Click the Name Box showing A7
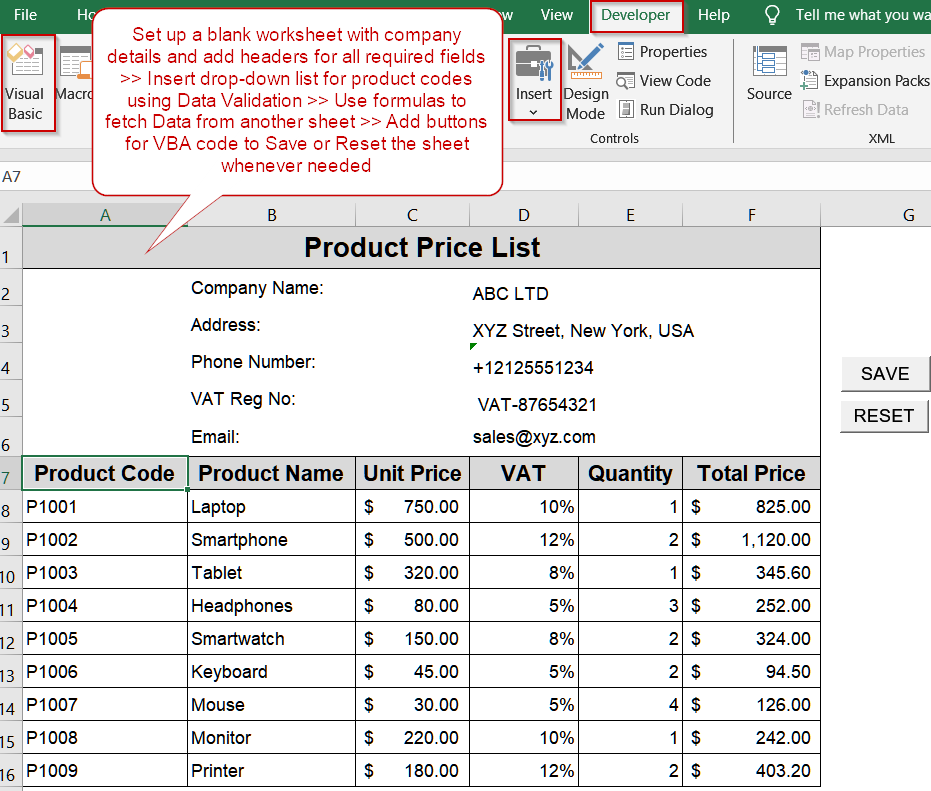Viewport: 931px width, 791px height. [40, 176]
